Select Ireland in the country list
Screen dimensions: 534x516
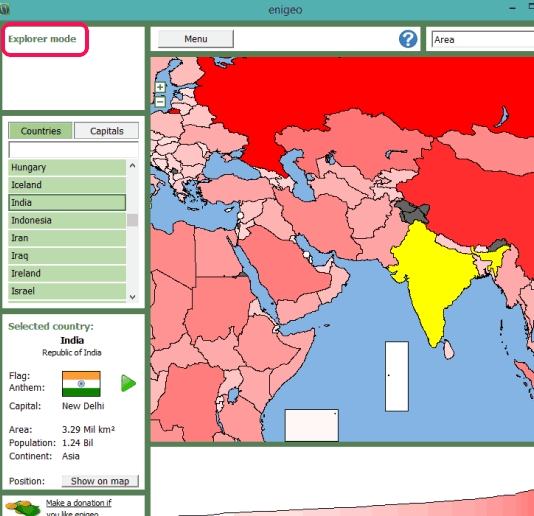click(67, 273)
